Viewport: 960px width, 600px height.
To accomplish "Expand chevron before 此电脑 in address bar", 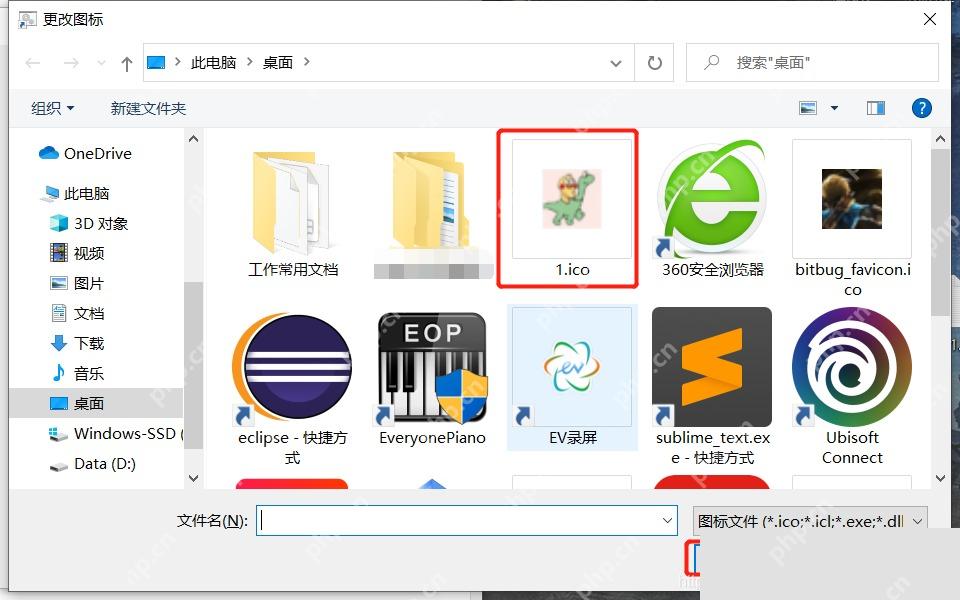I will [178, 62].
